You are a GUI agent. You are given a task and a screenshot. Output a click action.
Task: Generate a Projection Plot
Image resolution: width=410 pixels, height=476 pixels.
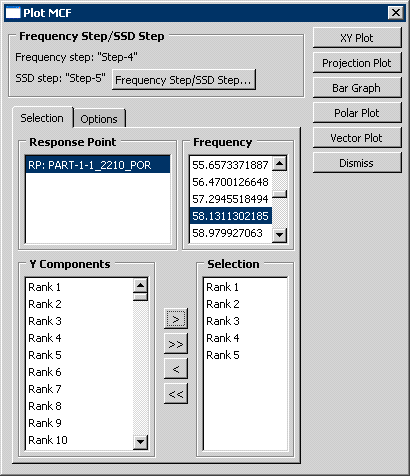pos(357,63)
